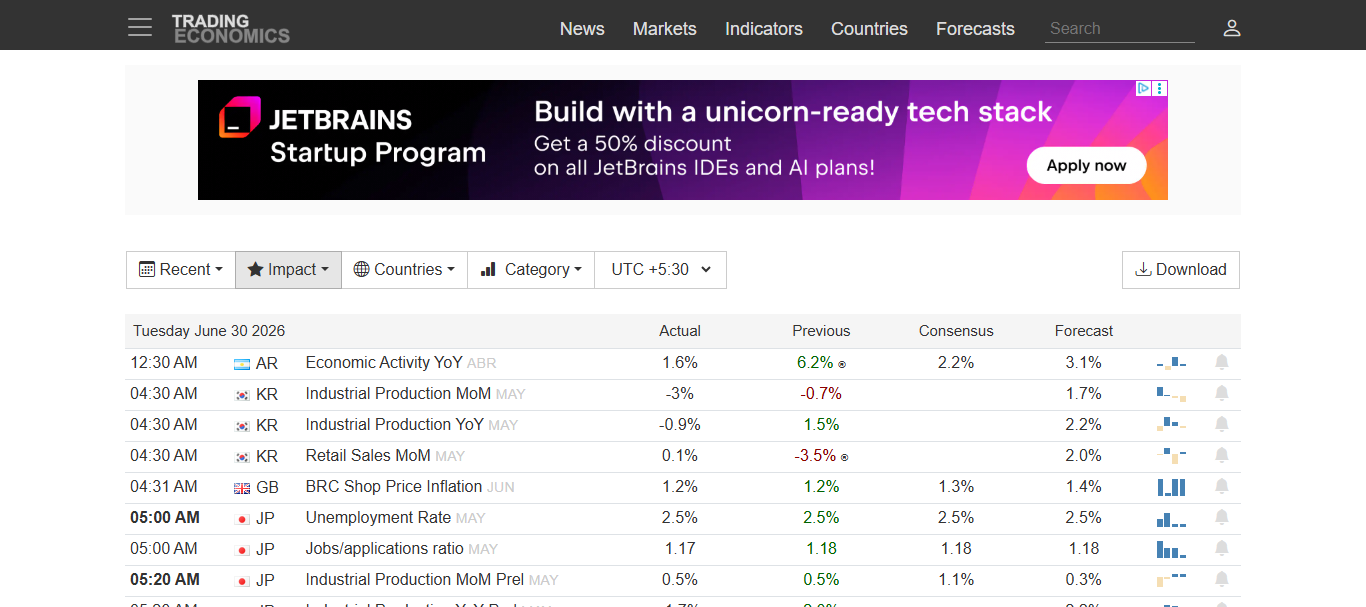Click the Search input field

1120,29
